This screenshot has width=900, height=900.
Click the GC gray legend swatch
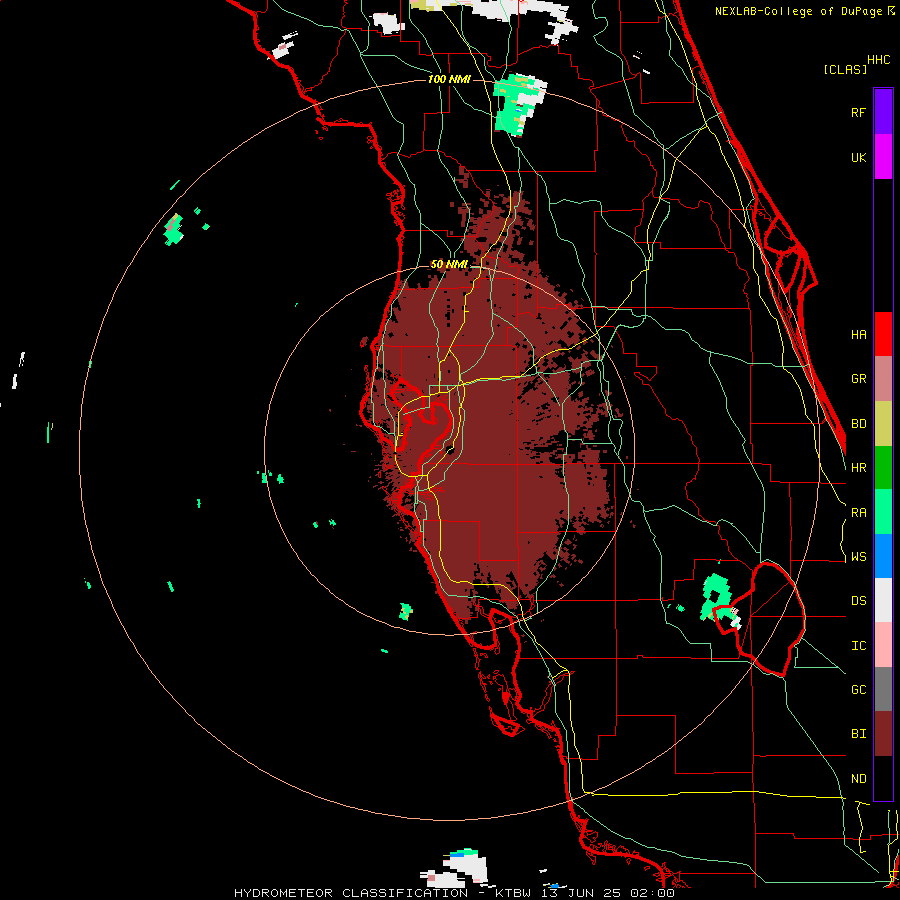[883, 689]
